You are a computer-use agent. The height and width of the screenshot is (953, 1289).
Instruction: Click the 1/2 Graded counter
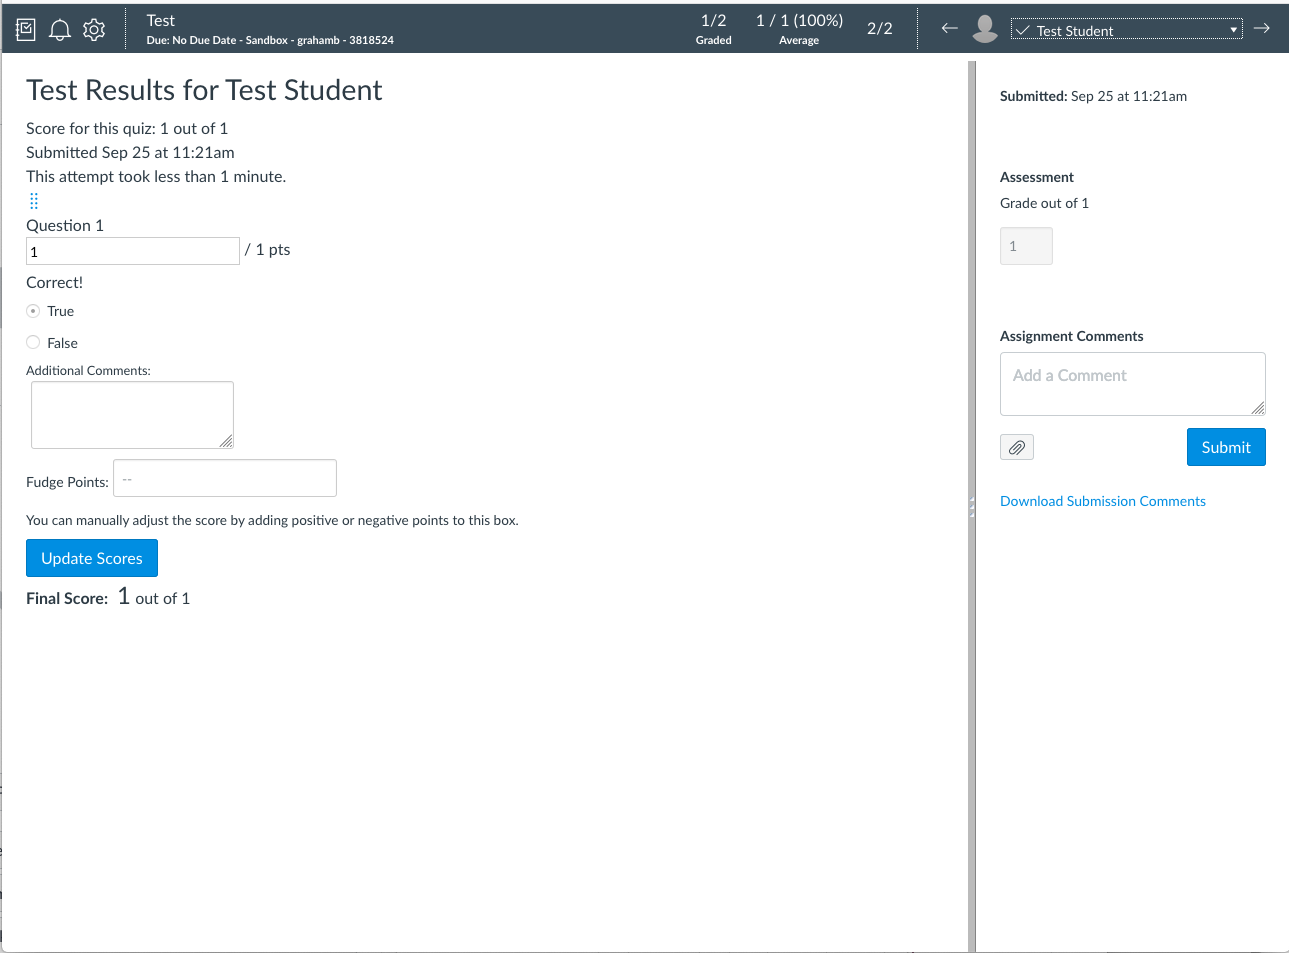(x=714, y=29)
